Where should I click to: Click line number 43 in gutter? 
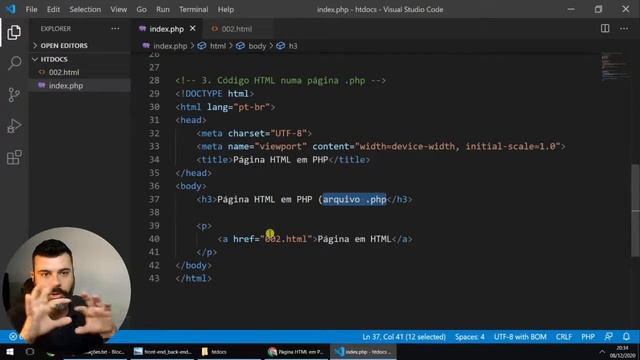154,278
